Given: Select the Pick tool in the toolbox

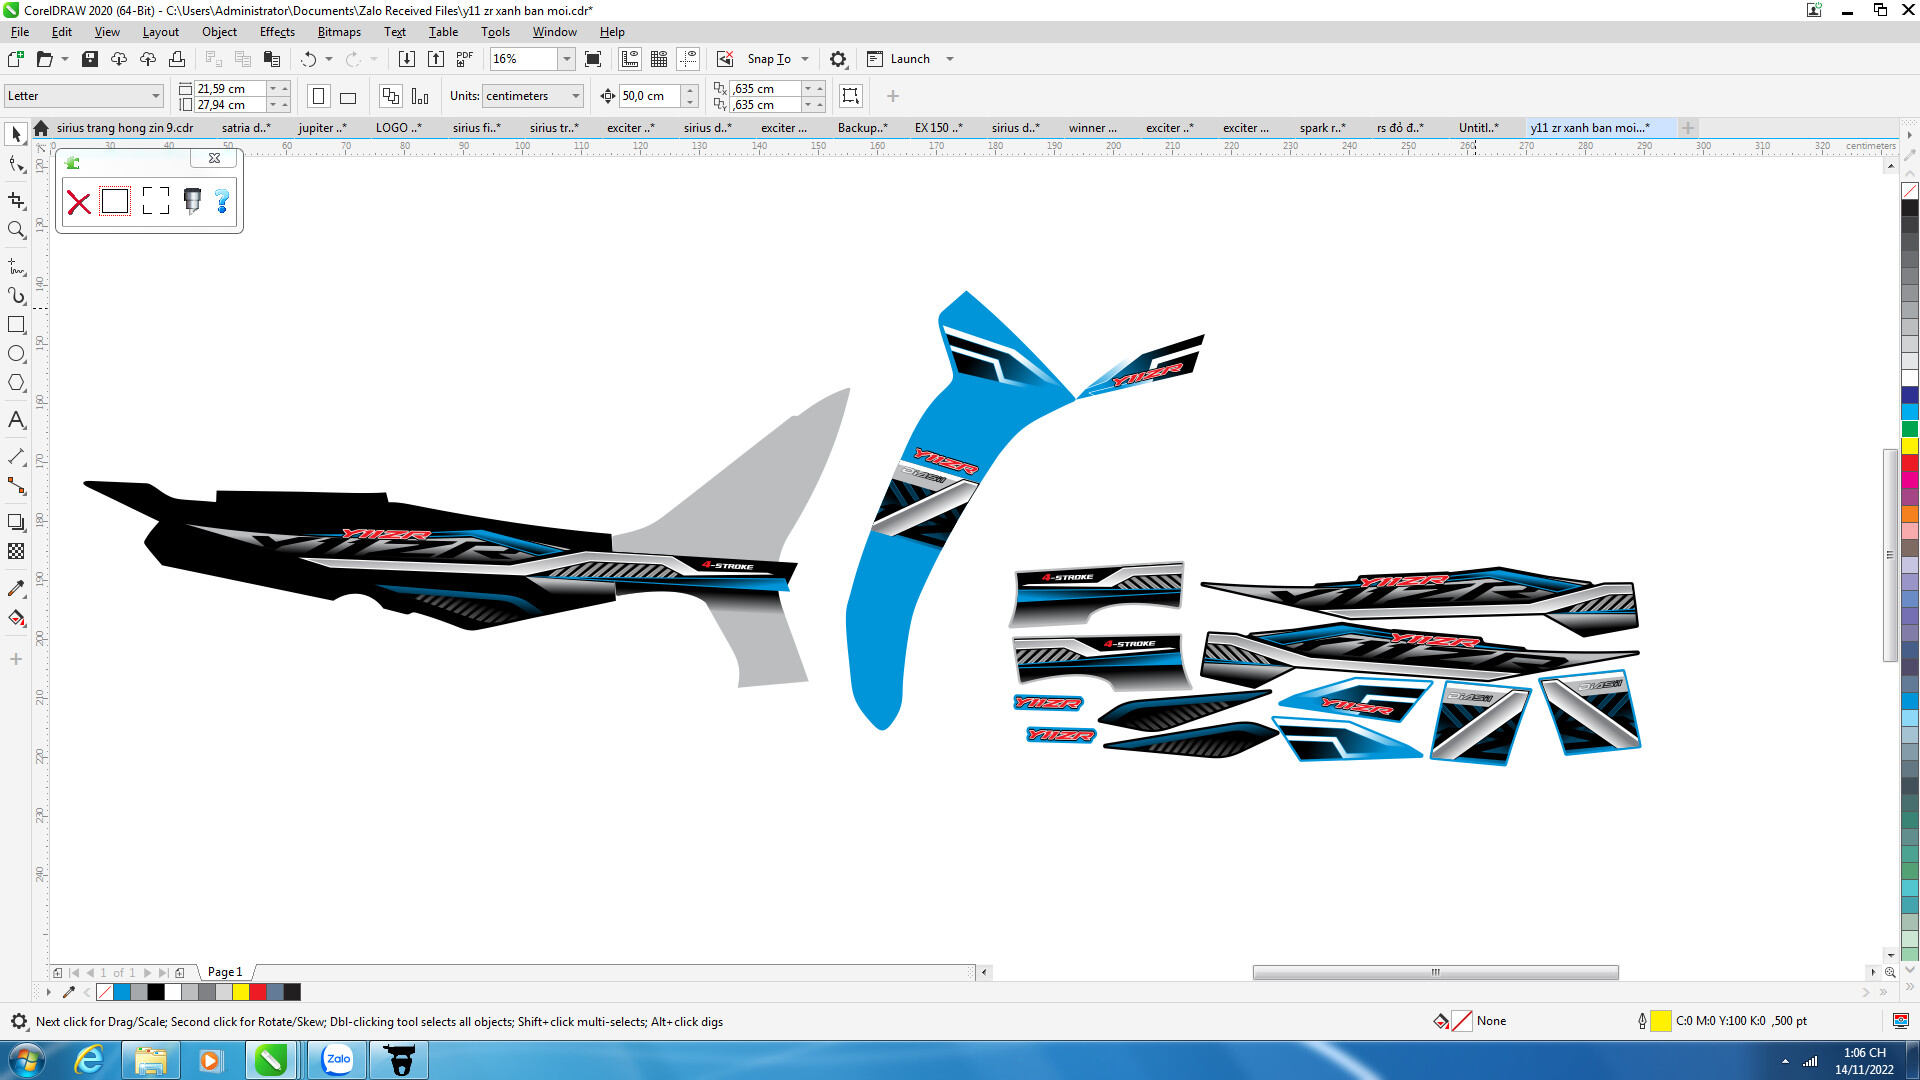Looking at the screenshot, I should coord(16,134).
